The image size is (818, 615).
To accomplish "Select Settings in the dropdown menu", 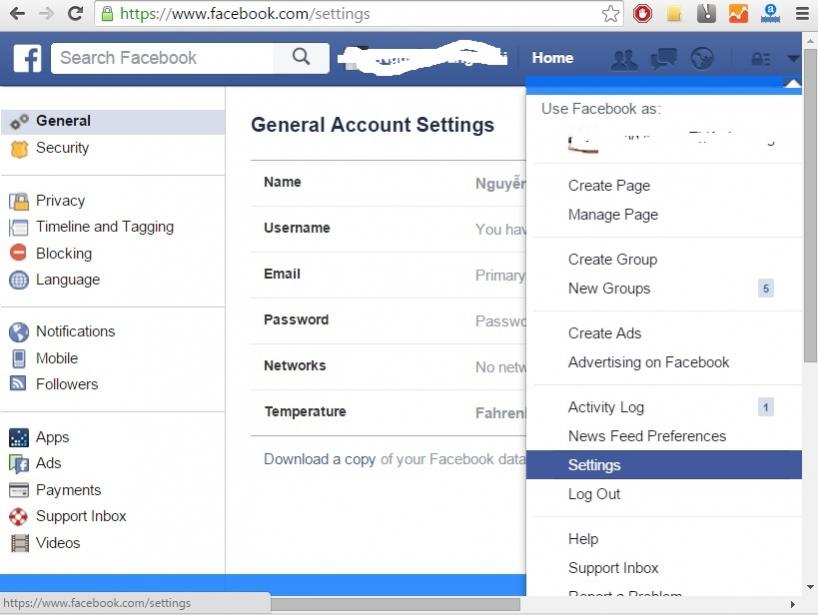I will click(x=594, y=465).
